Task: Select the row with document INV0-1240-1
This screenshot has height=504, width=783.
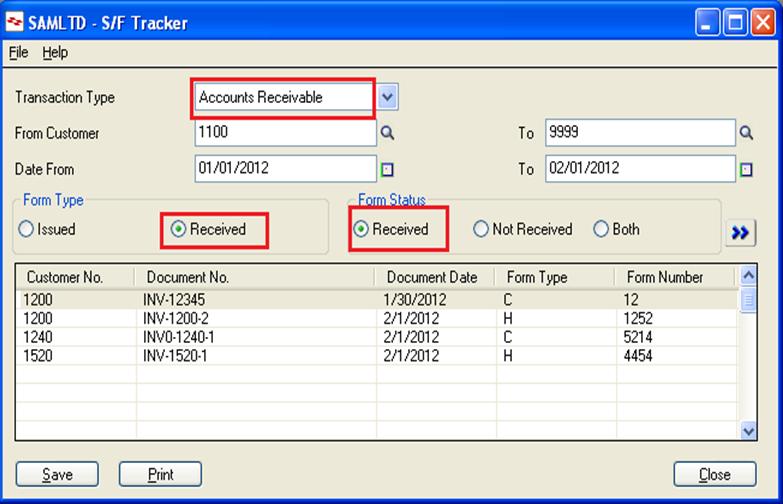Action: [377, 337]
